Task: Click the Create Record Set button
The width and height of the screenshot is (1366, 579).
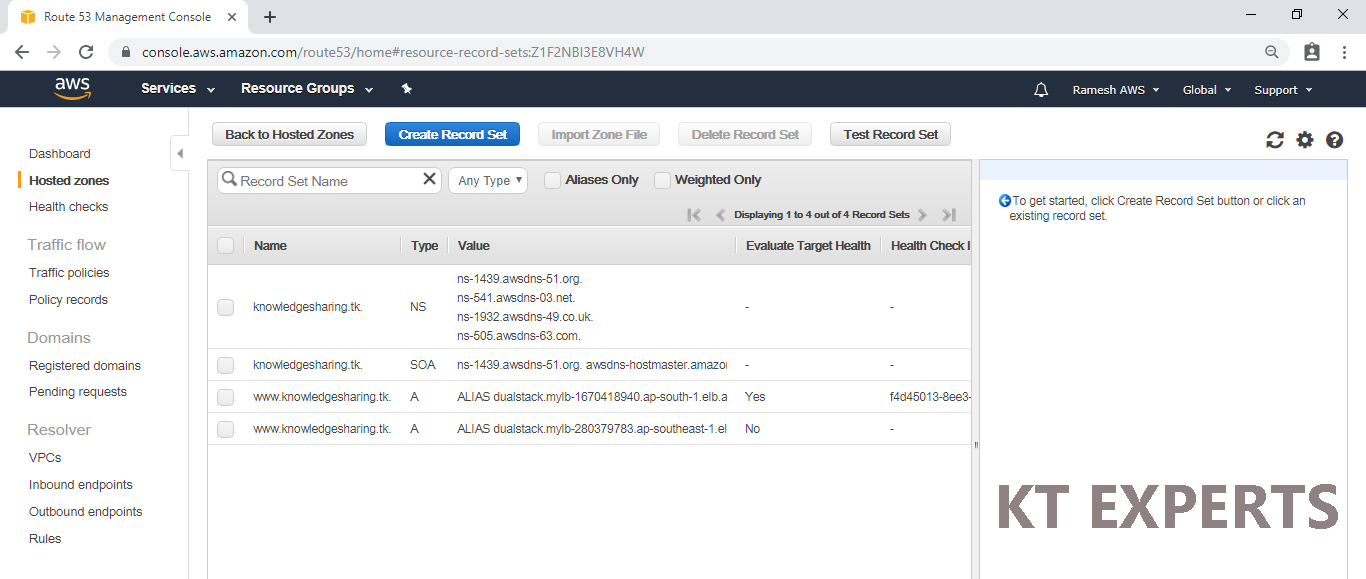Action: click(x=453, y=134)
